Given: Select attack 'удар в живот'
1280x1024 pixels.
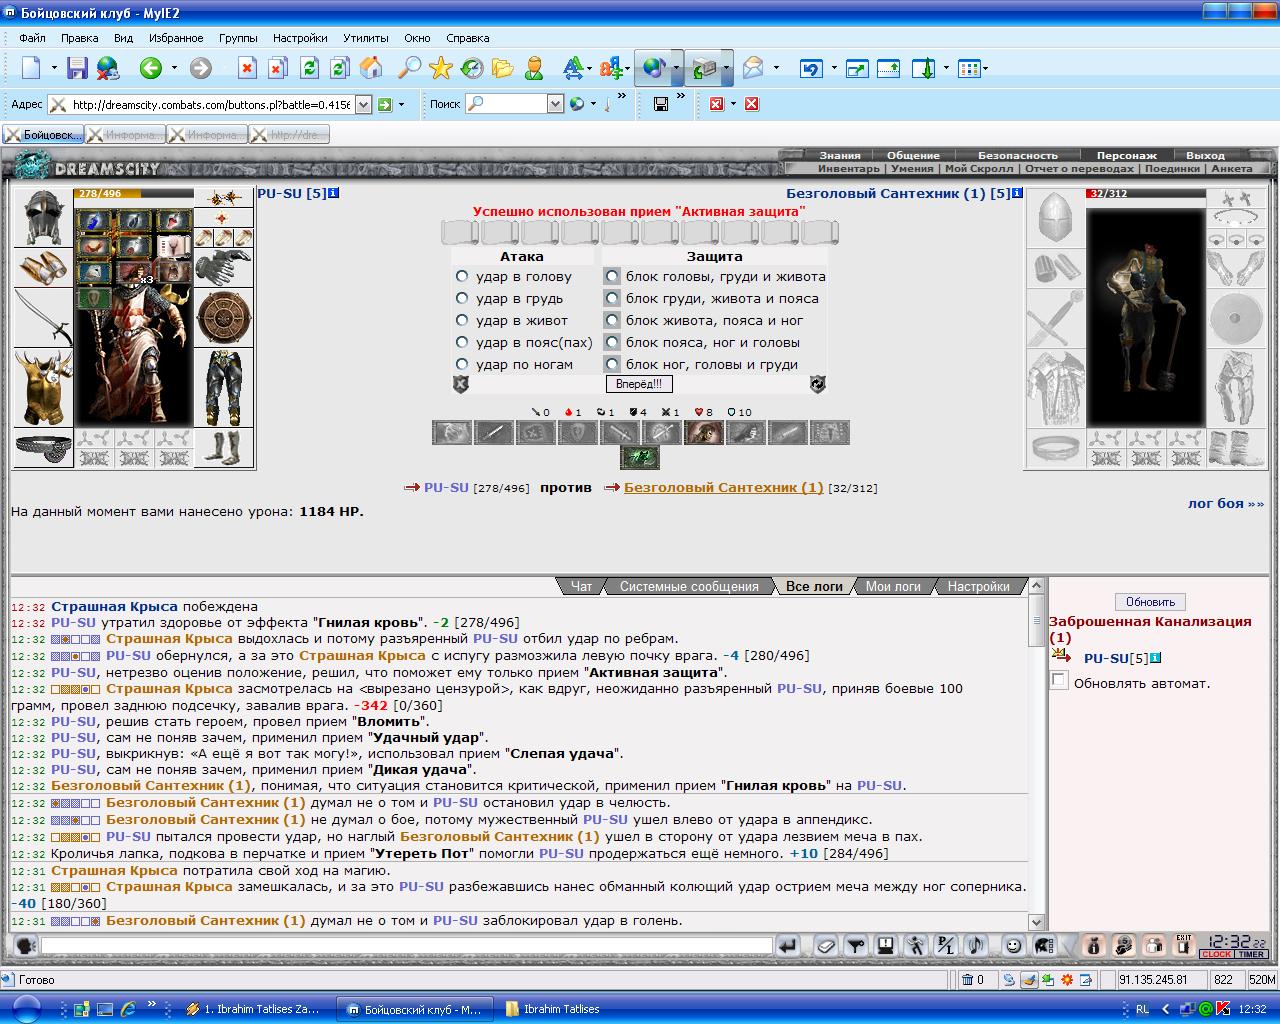Looking at the screenshot, I should coord(462,320).
